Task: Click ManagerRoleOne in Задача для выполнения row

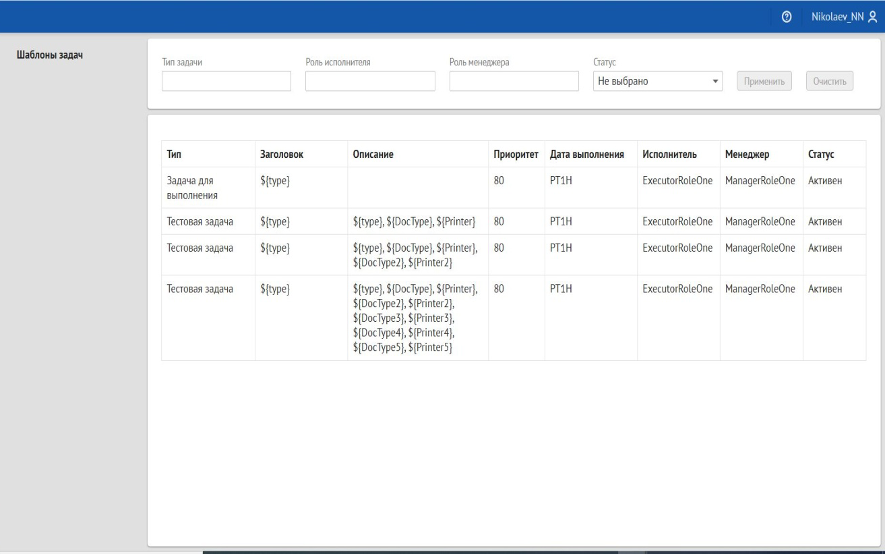Action: pos(760,181)
